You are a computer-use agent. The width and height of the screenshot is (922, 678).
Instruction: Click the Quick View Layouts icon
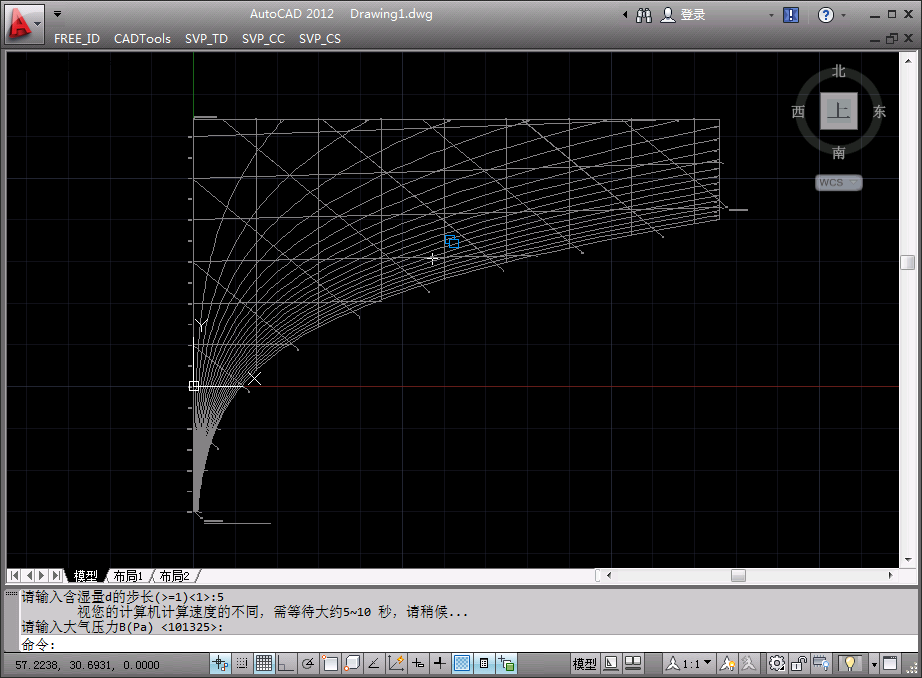pyautogui.click(x=609, y=664)
